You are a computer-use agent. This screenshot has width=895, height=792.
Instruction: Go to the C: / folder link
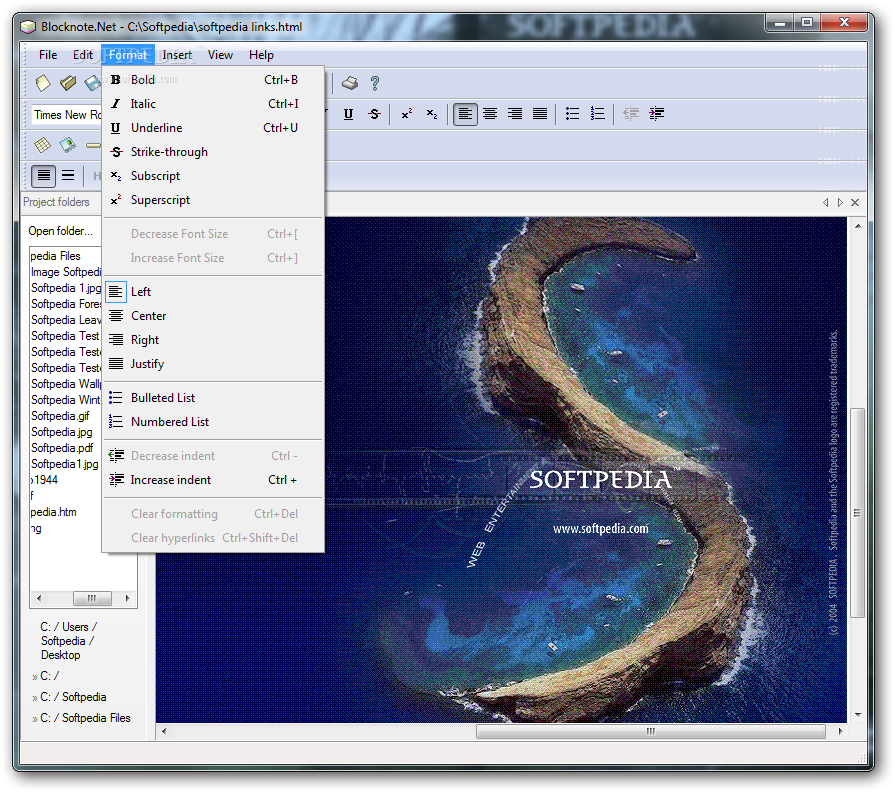point(50,676)
